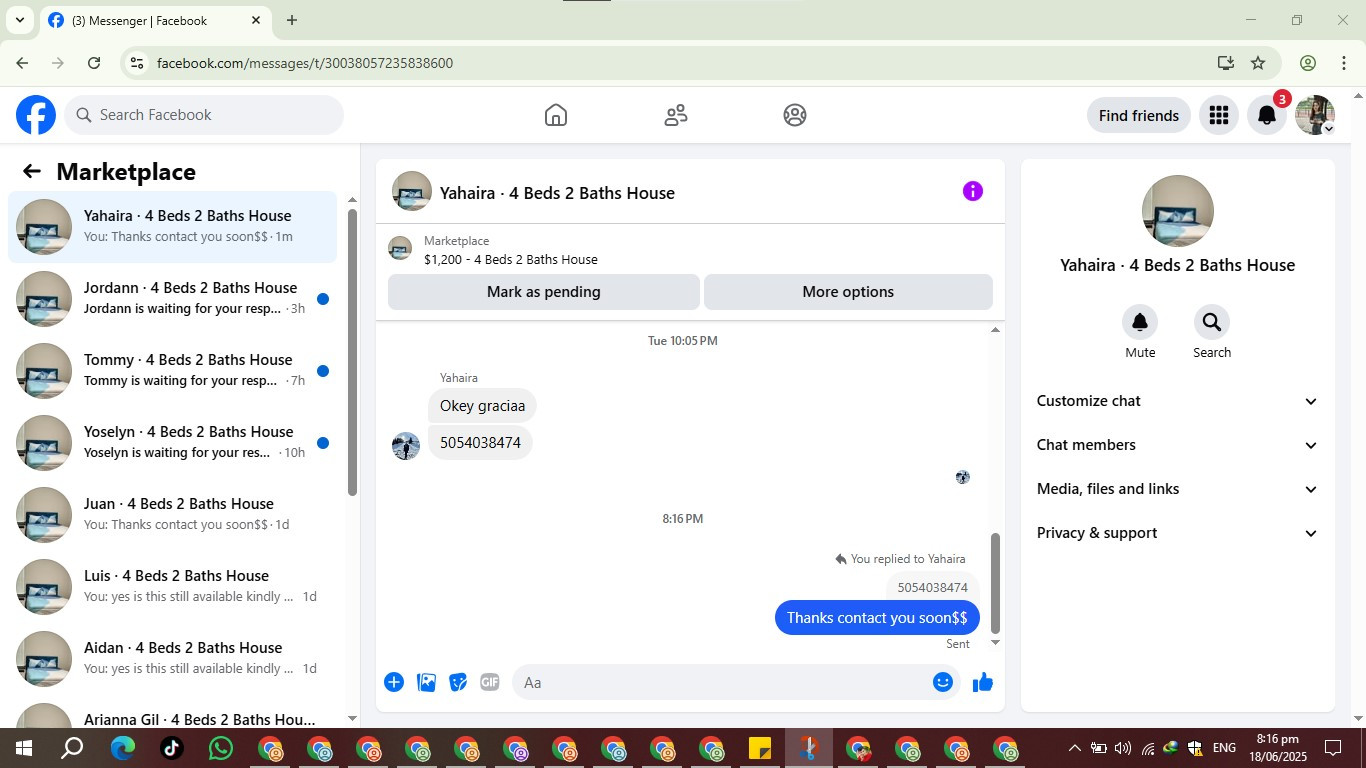This screenshot has height=768, width=1366.
Task: Open the Yoselyn conversation
Action: [173, 443]
